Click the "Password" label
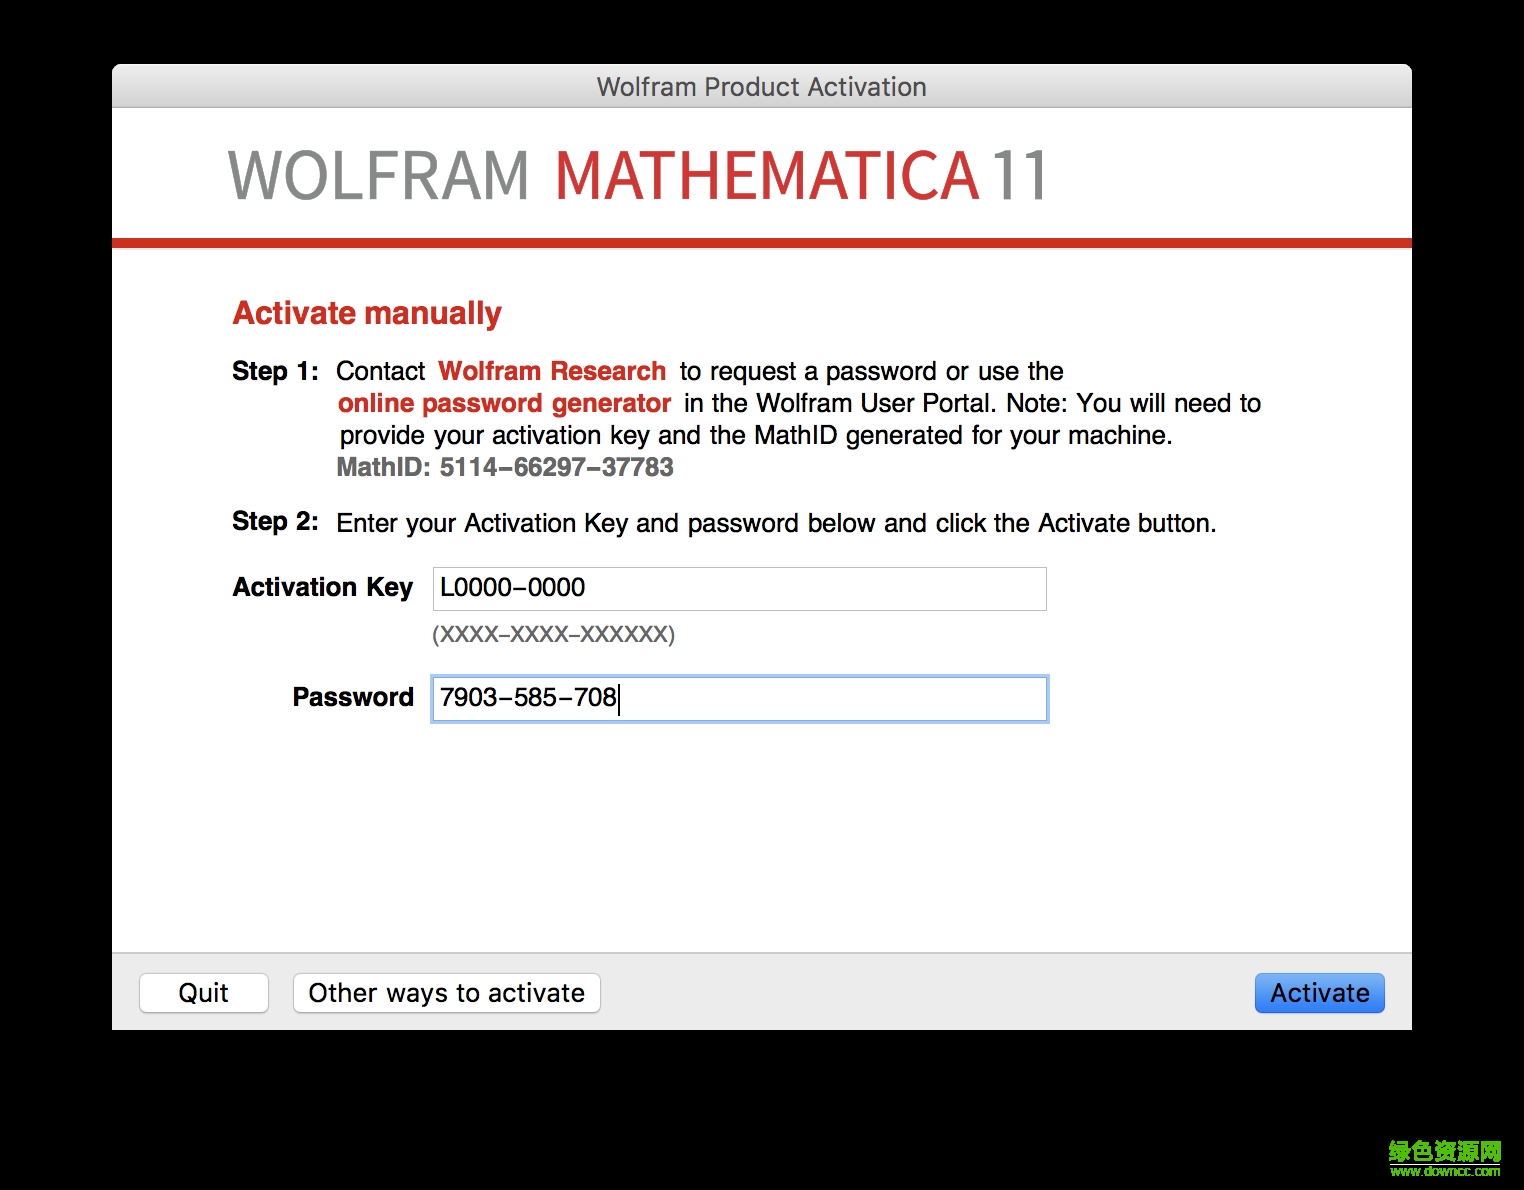The image size is (1524, 1190). pyautogui.click(x=352, y=697)
